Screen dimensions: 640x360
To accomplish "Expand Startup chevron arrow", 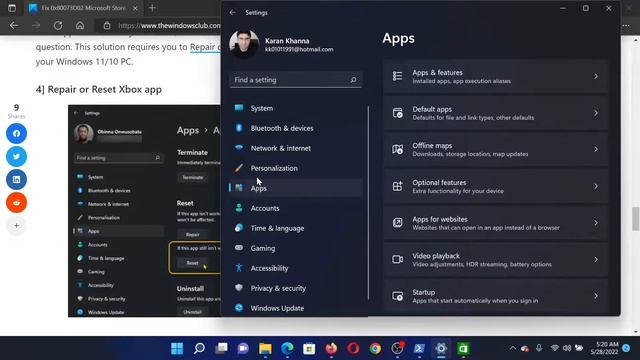I will tap(596, 296).
